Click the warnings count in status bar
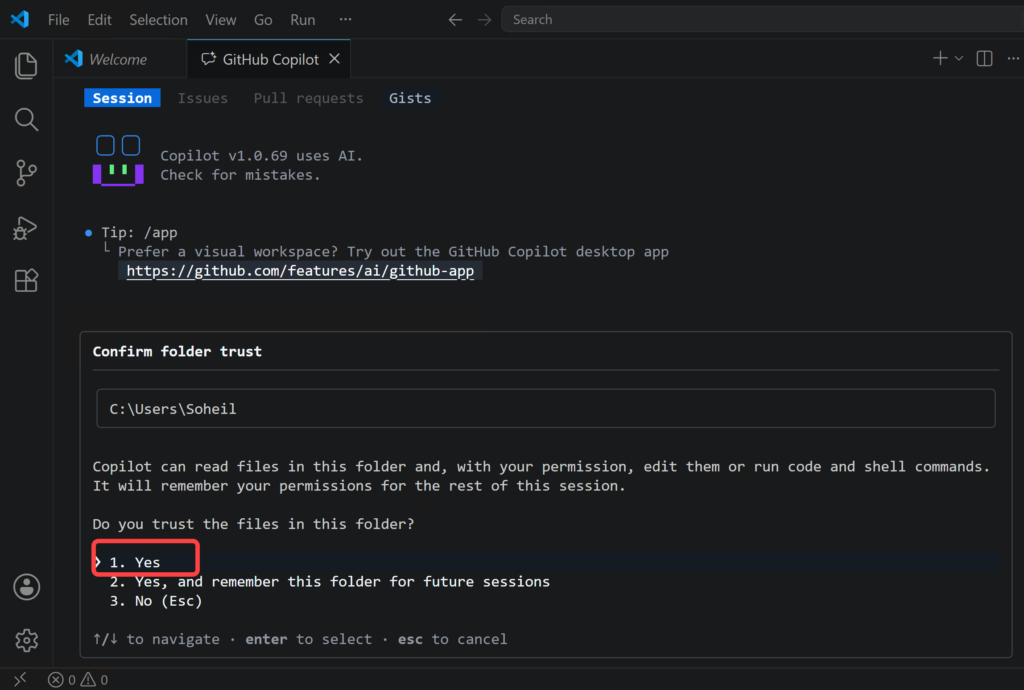The height and width of the screenshot is (690, 1024). pos(94,680)
